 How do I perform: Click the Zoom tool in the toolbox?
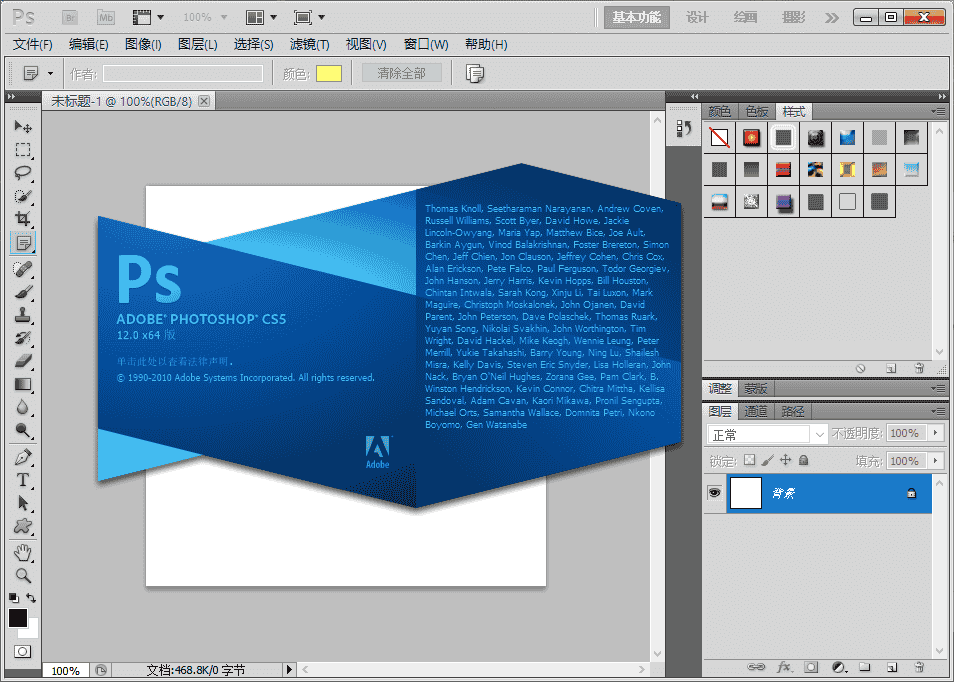tap(22, 575)
